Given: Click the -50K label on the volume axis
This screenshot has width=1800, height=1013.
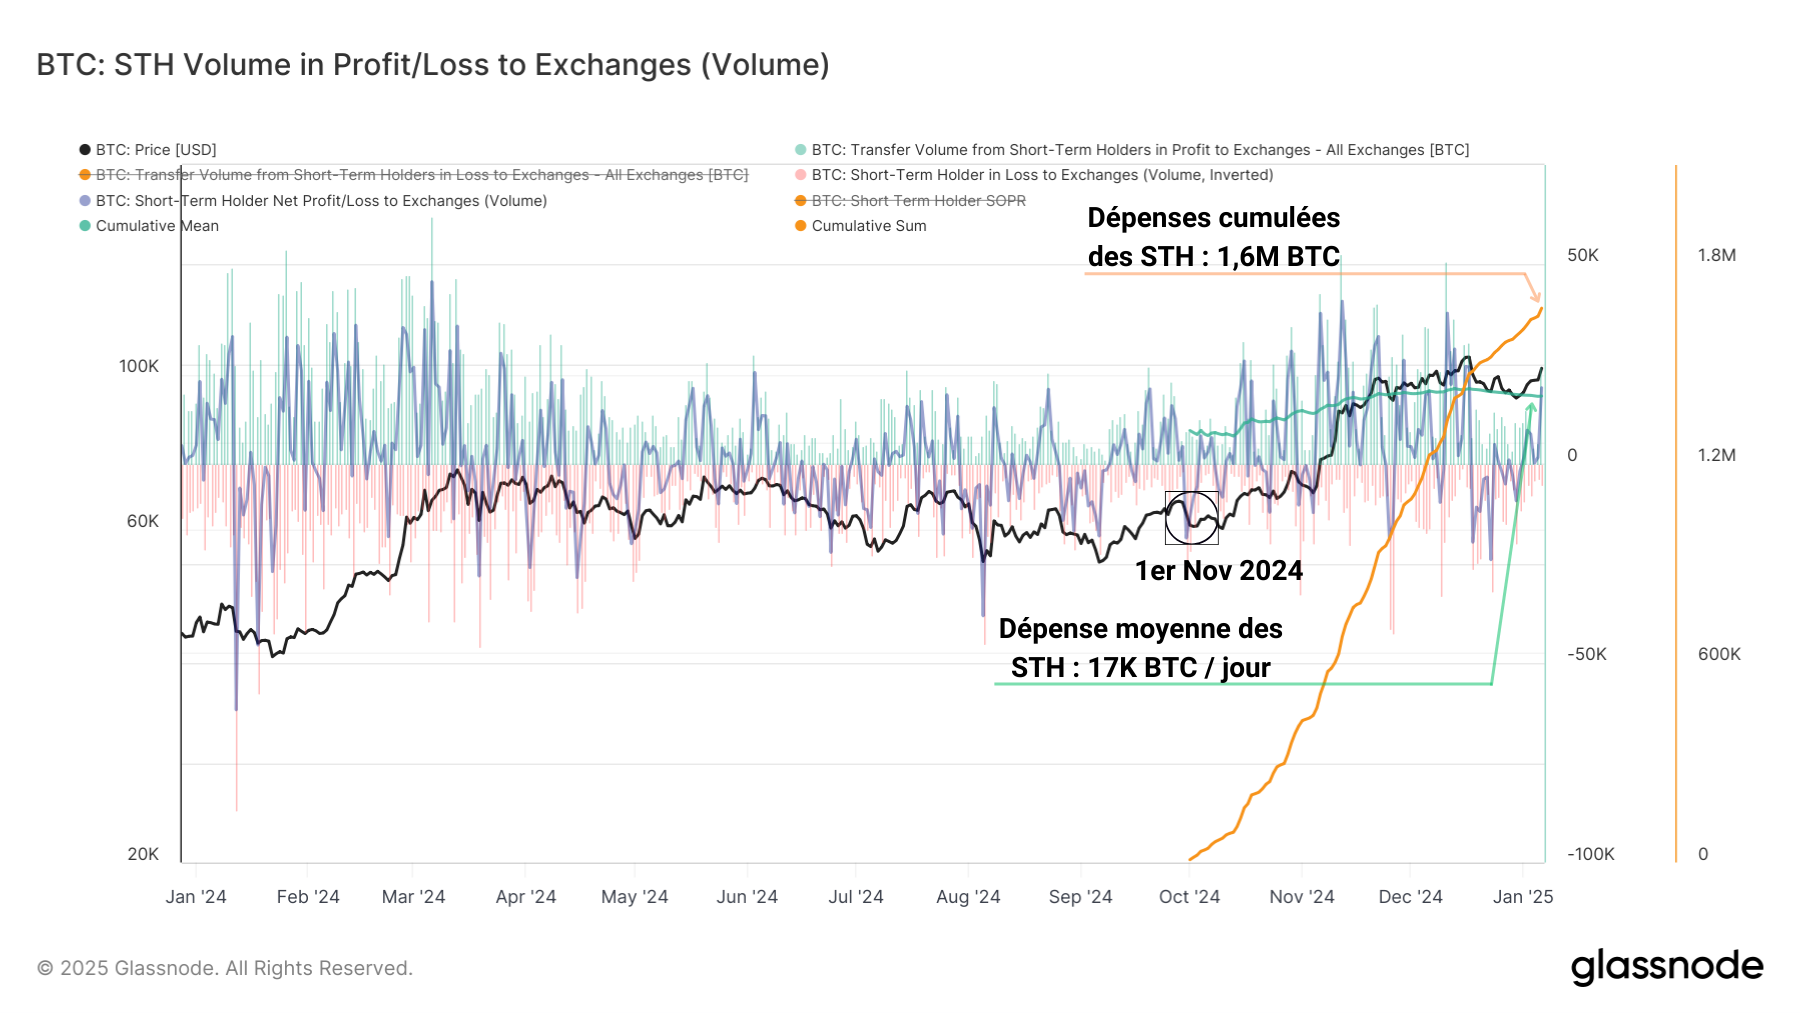Looking at the screenshot, I should (x=1586, y=654).
